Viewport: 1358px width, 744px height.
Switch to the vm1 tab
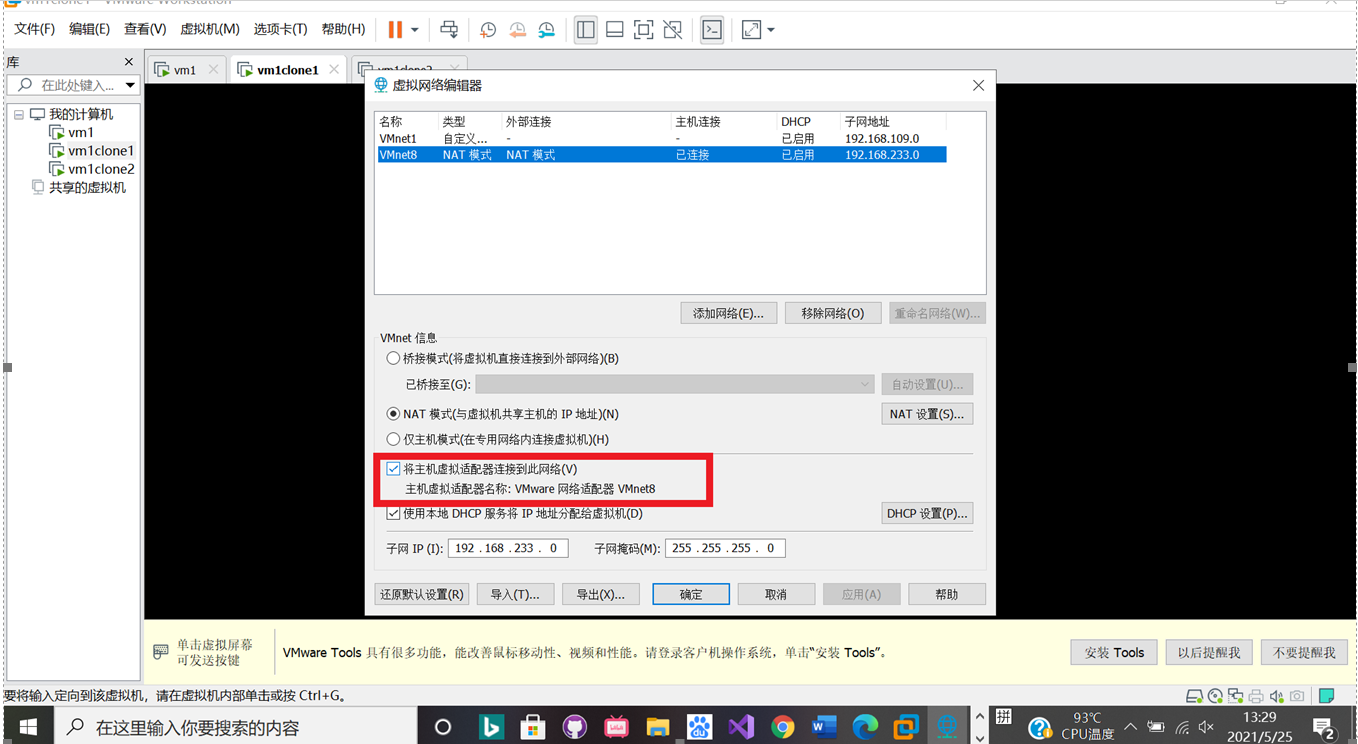[x=185, y=69]
